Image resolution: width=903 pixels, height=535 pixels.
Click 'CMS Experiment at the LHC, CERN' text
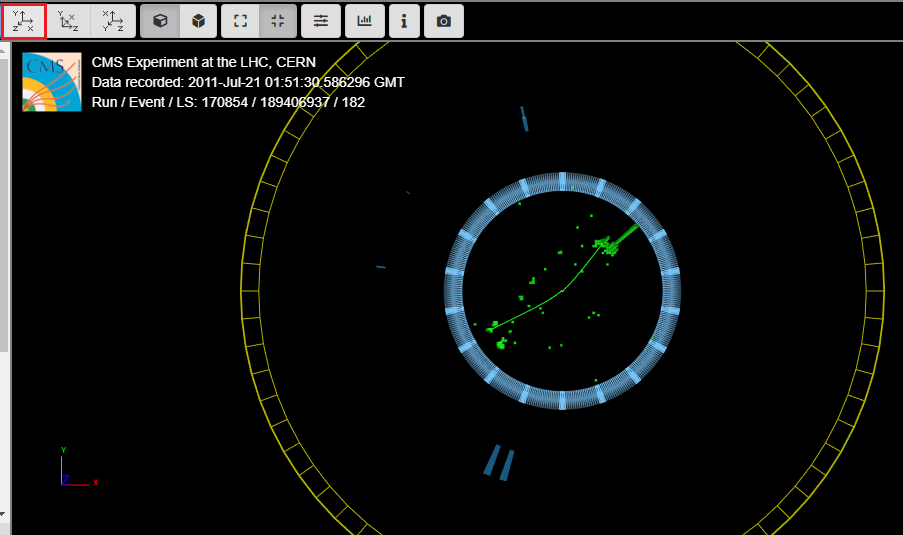point(203,62)
